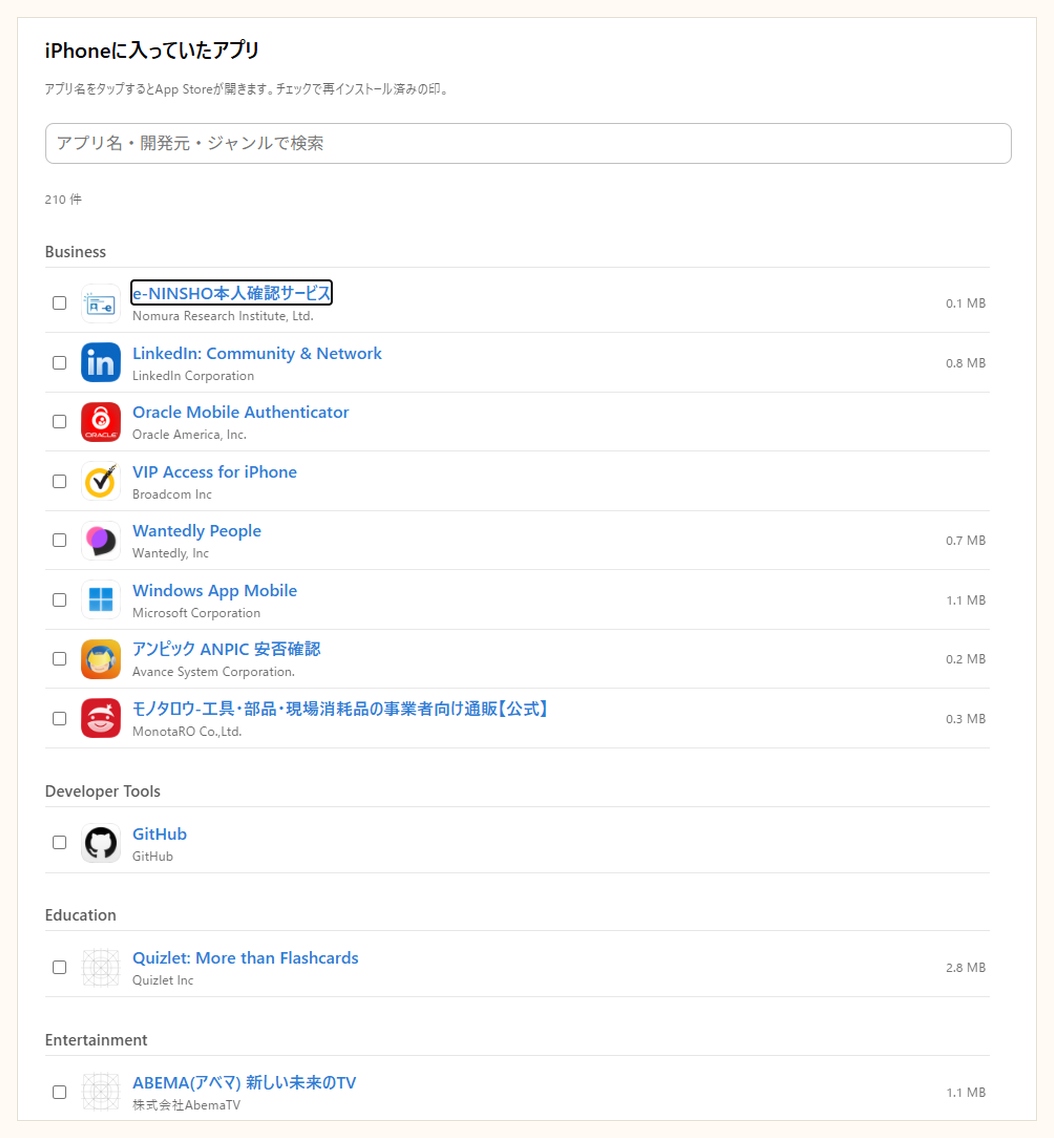The image size is (1054, 1138).
Task: Click the Avance System Corporation text
Action: pos(213,672)
